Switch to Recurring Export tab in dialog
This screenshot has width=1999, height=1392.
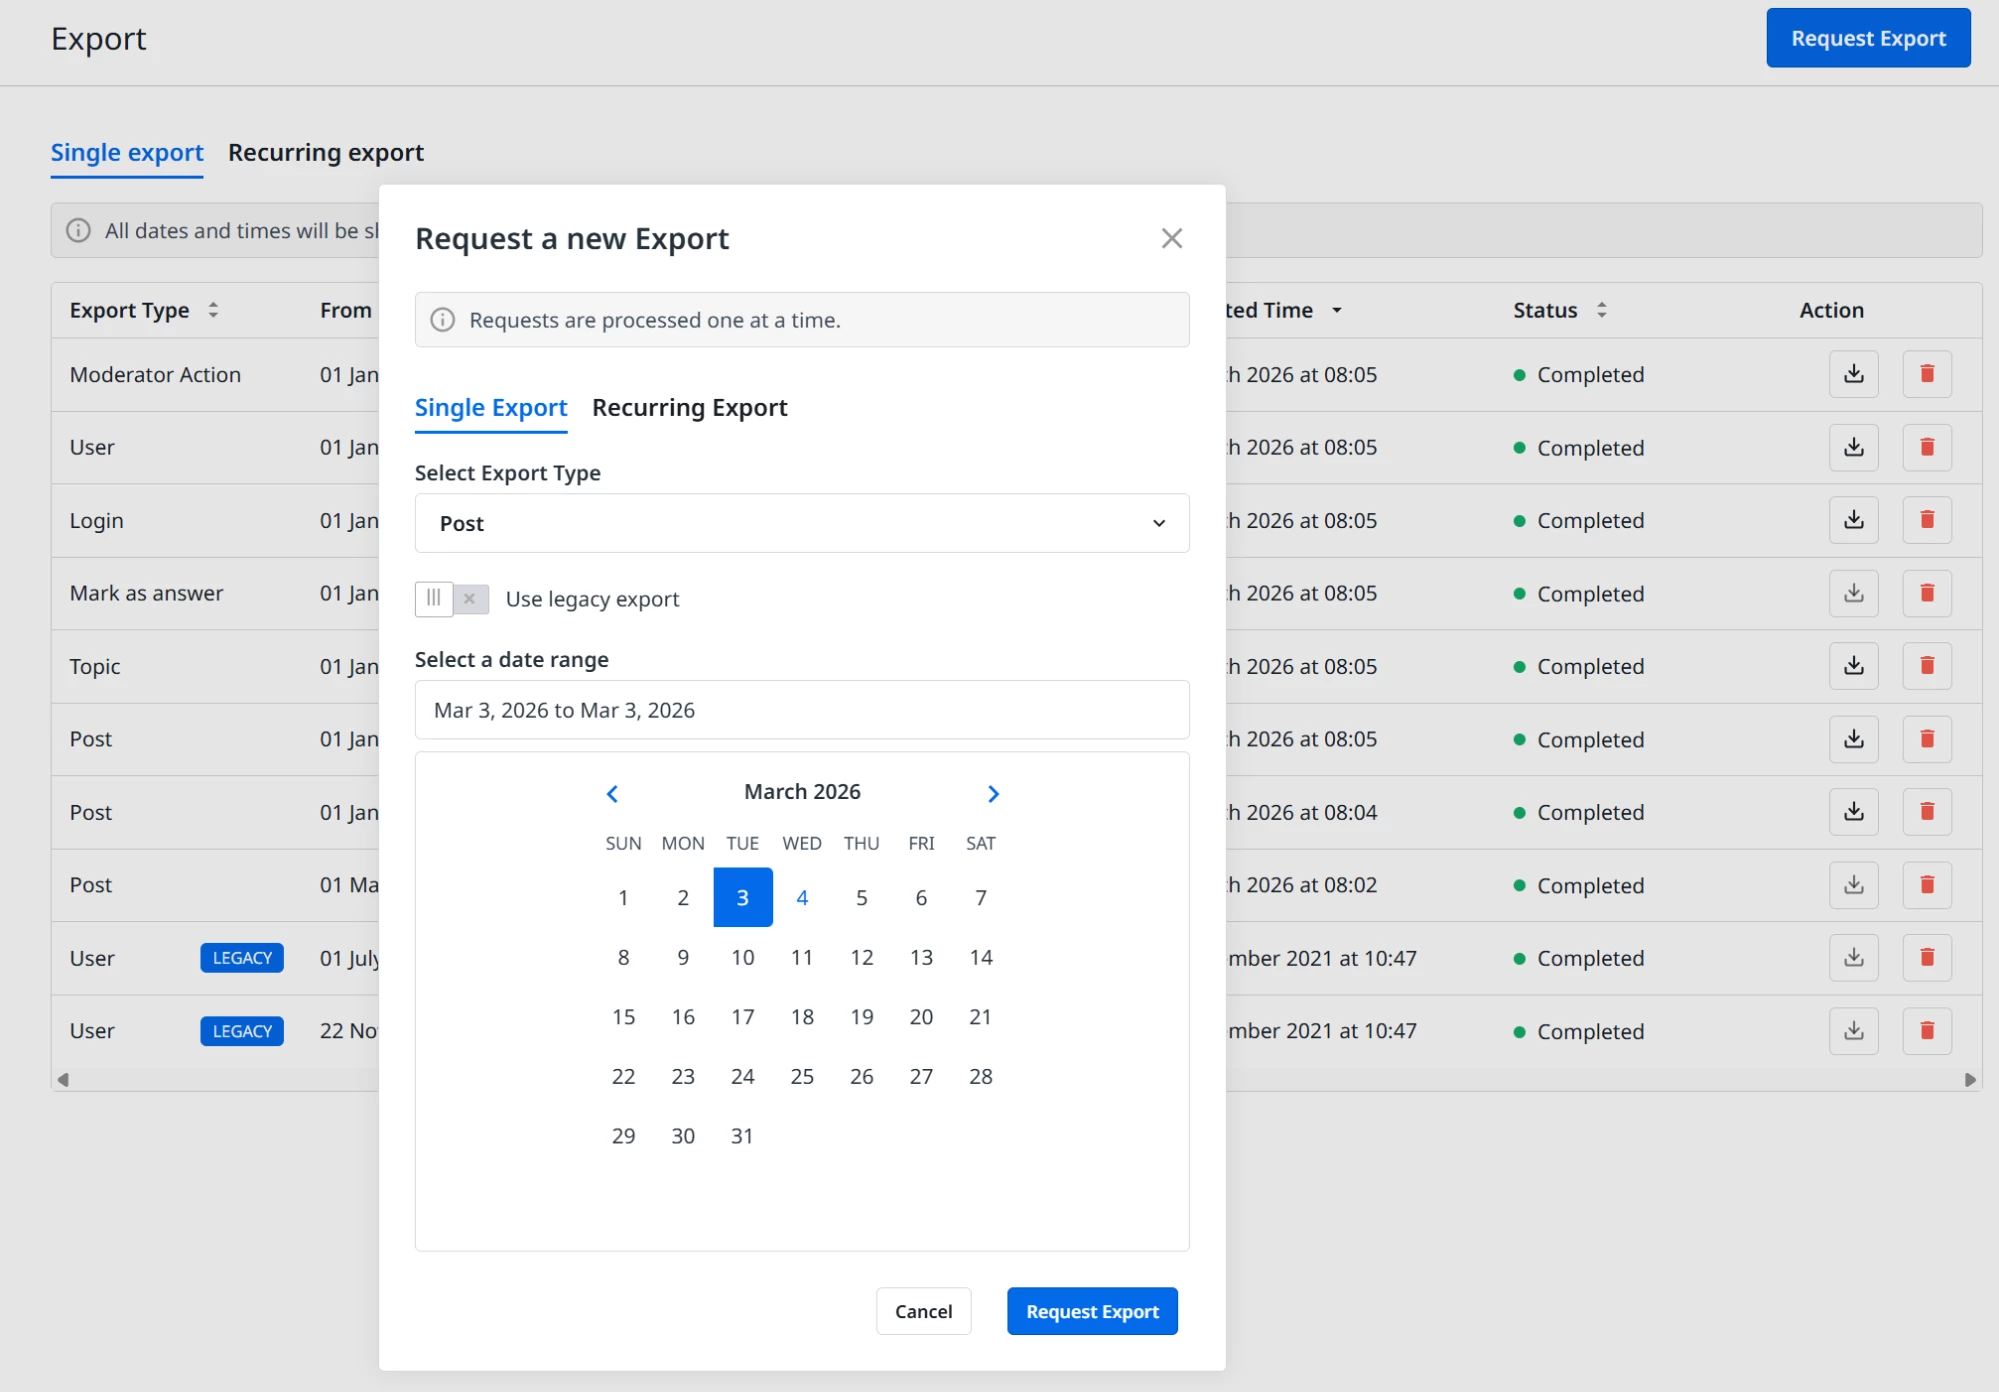689,408
